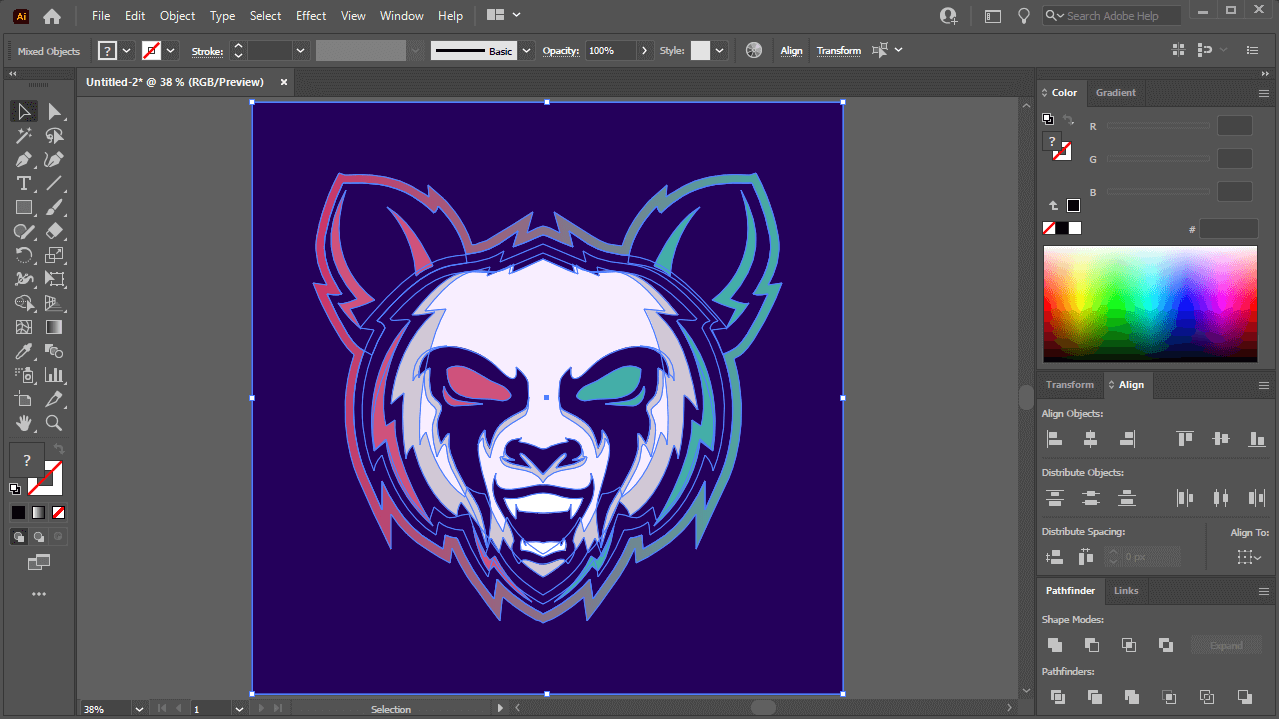Click the Unite shape mode icon

coord(1055,645)
